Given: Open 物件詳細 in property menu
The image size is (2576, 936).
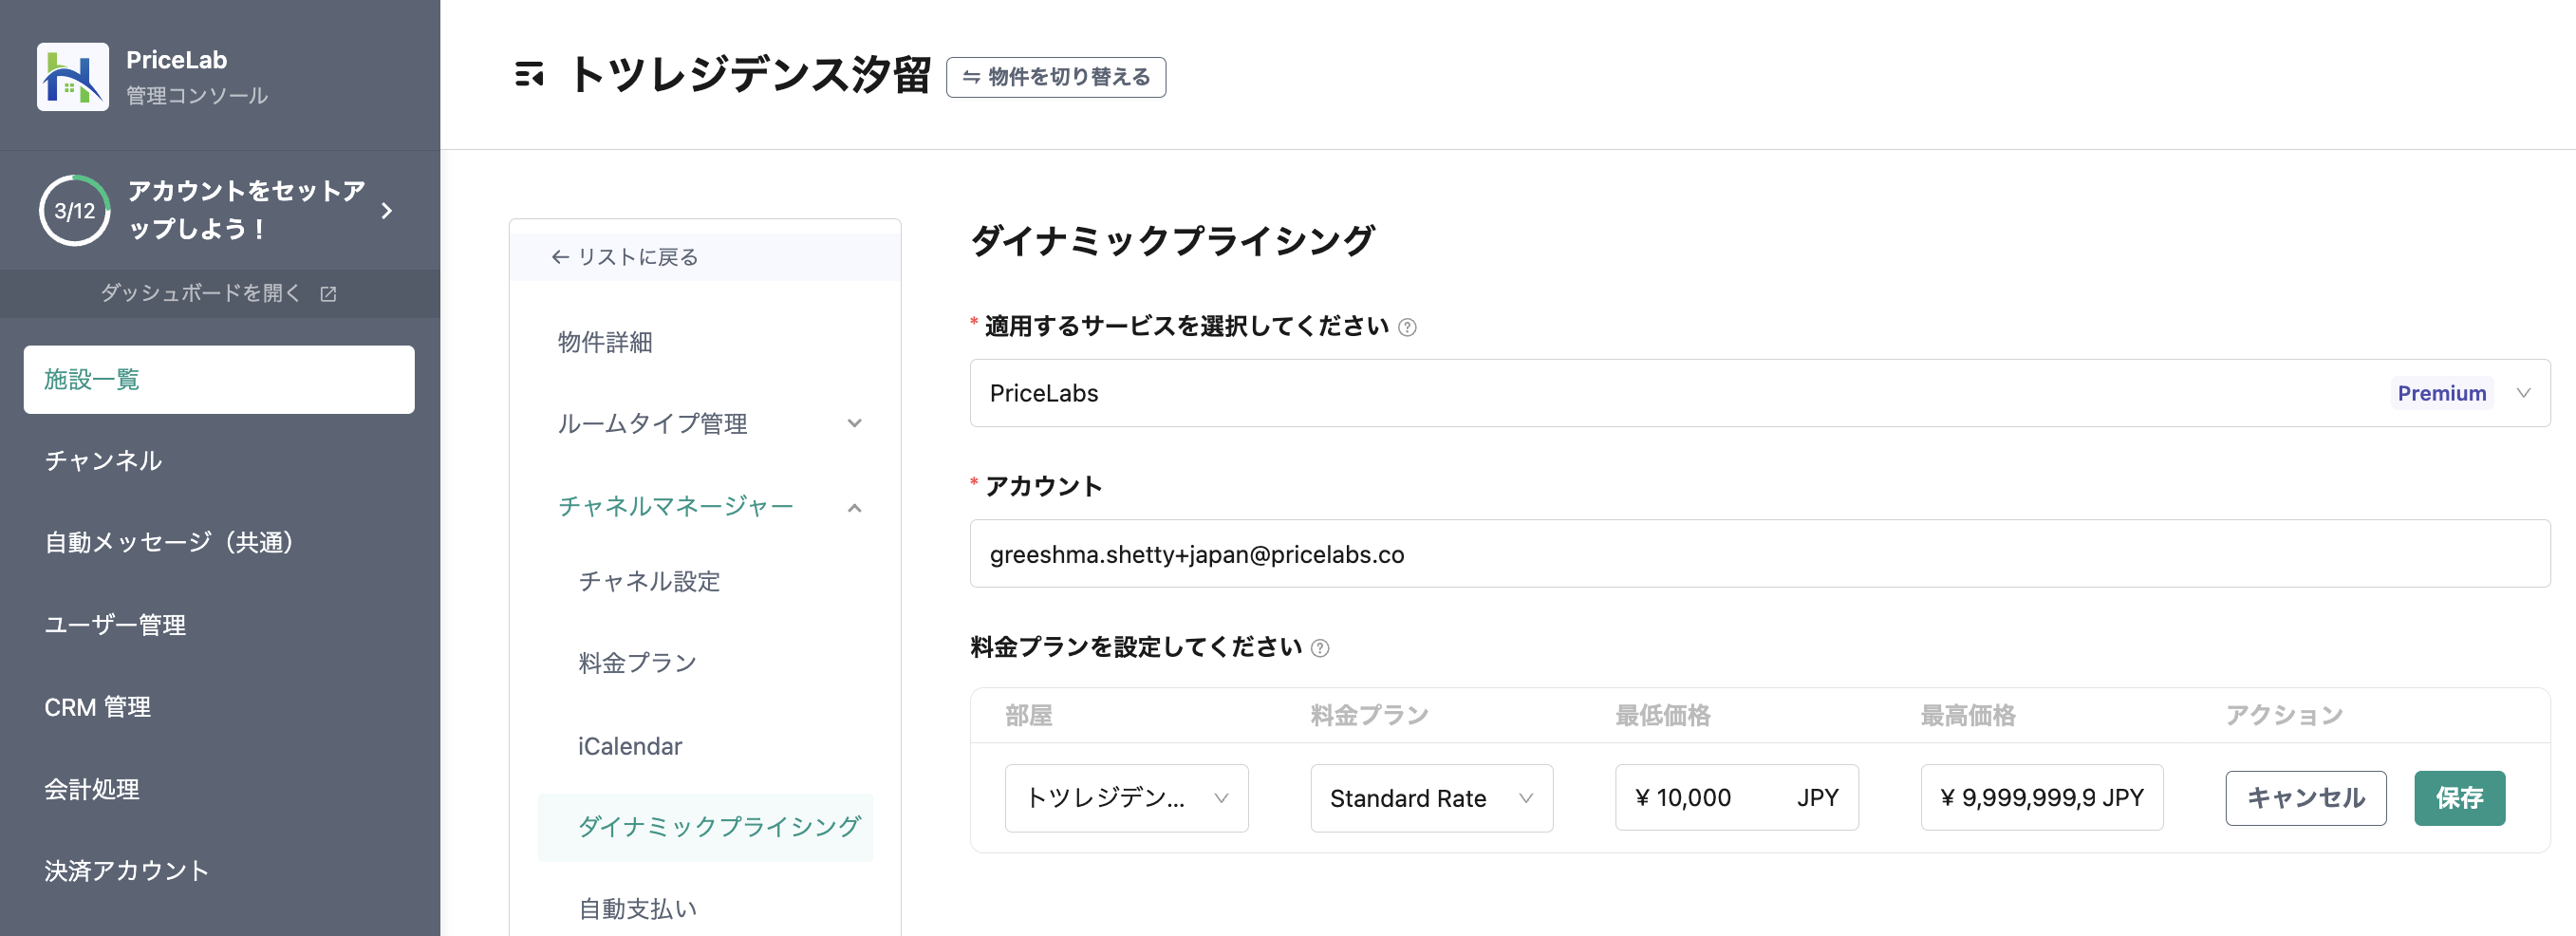Looking at the screenshot, I should click(x=605, y=342).
